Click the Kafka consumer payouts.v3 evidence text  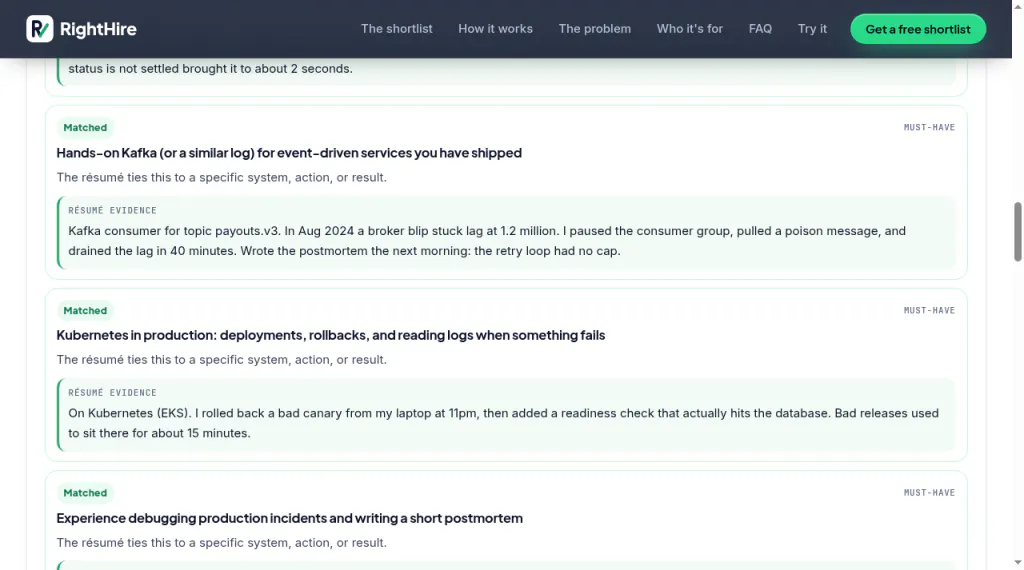[x=487, y=241]
